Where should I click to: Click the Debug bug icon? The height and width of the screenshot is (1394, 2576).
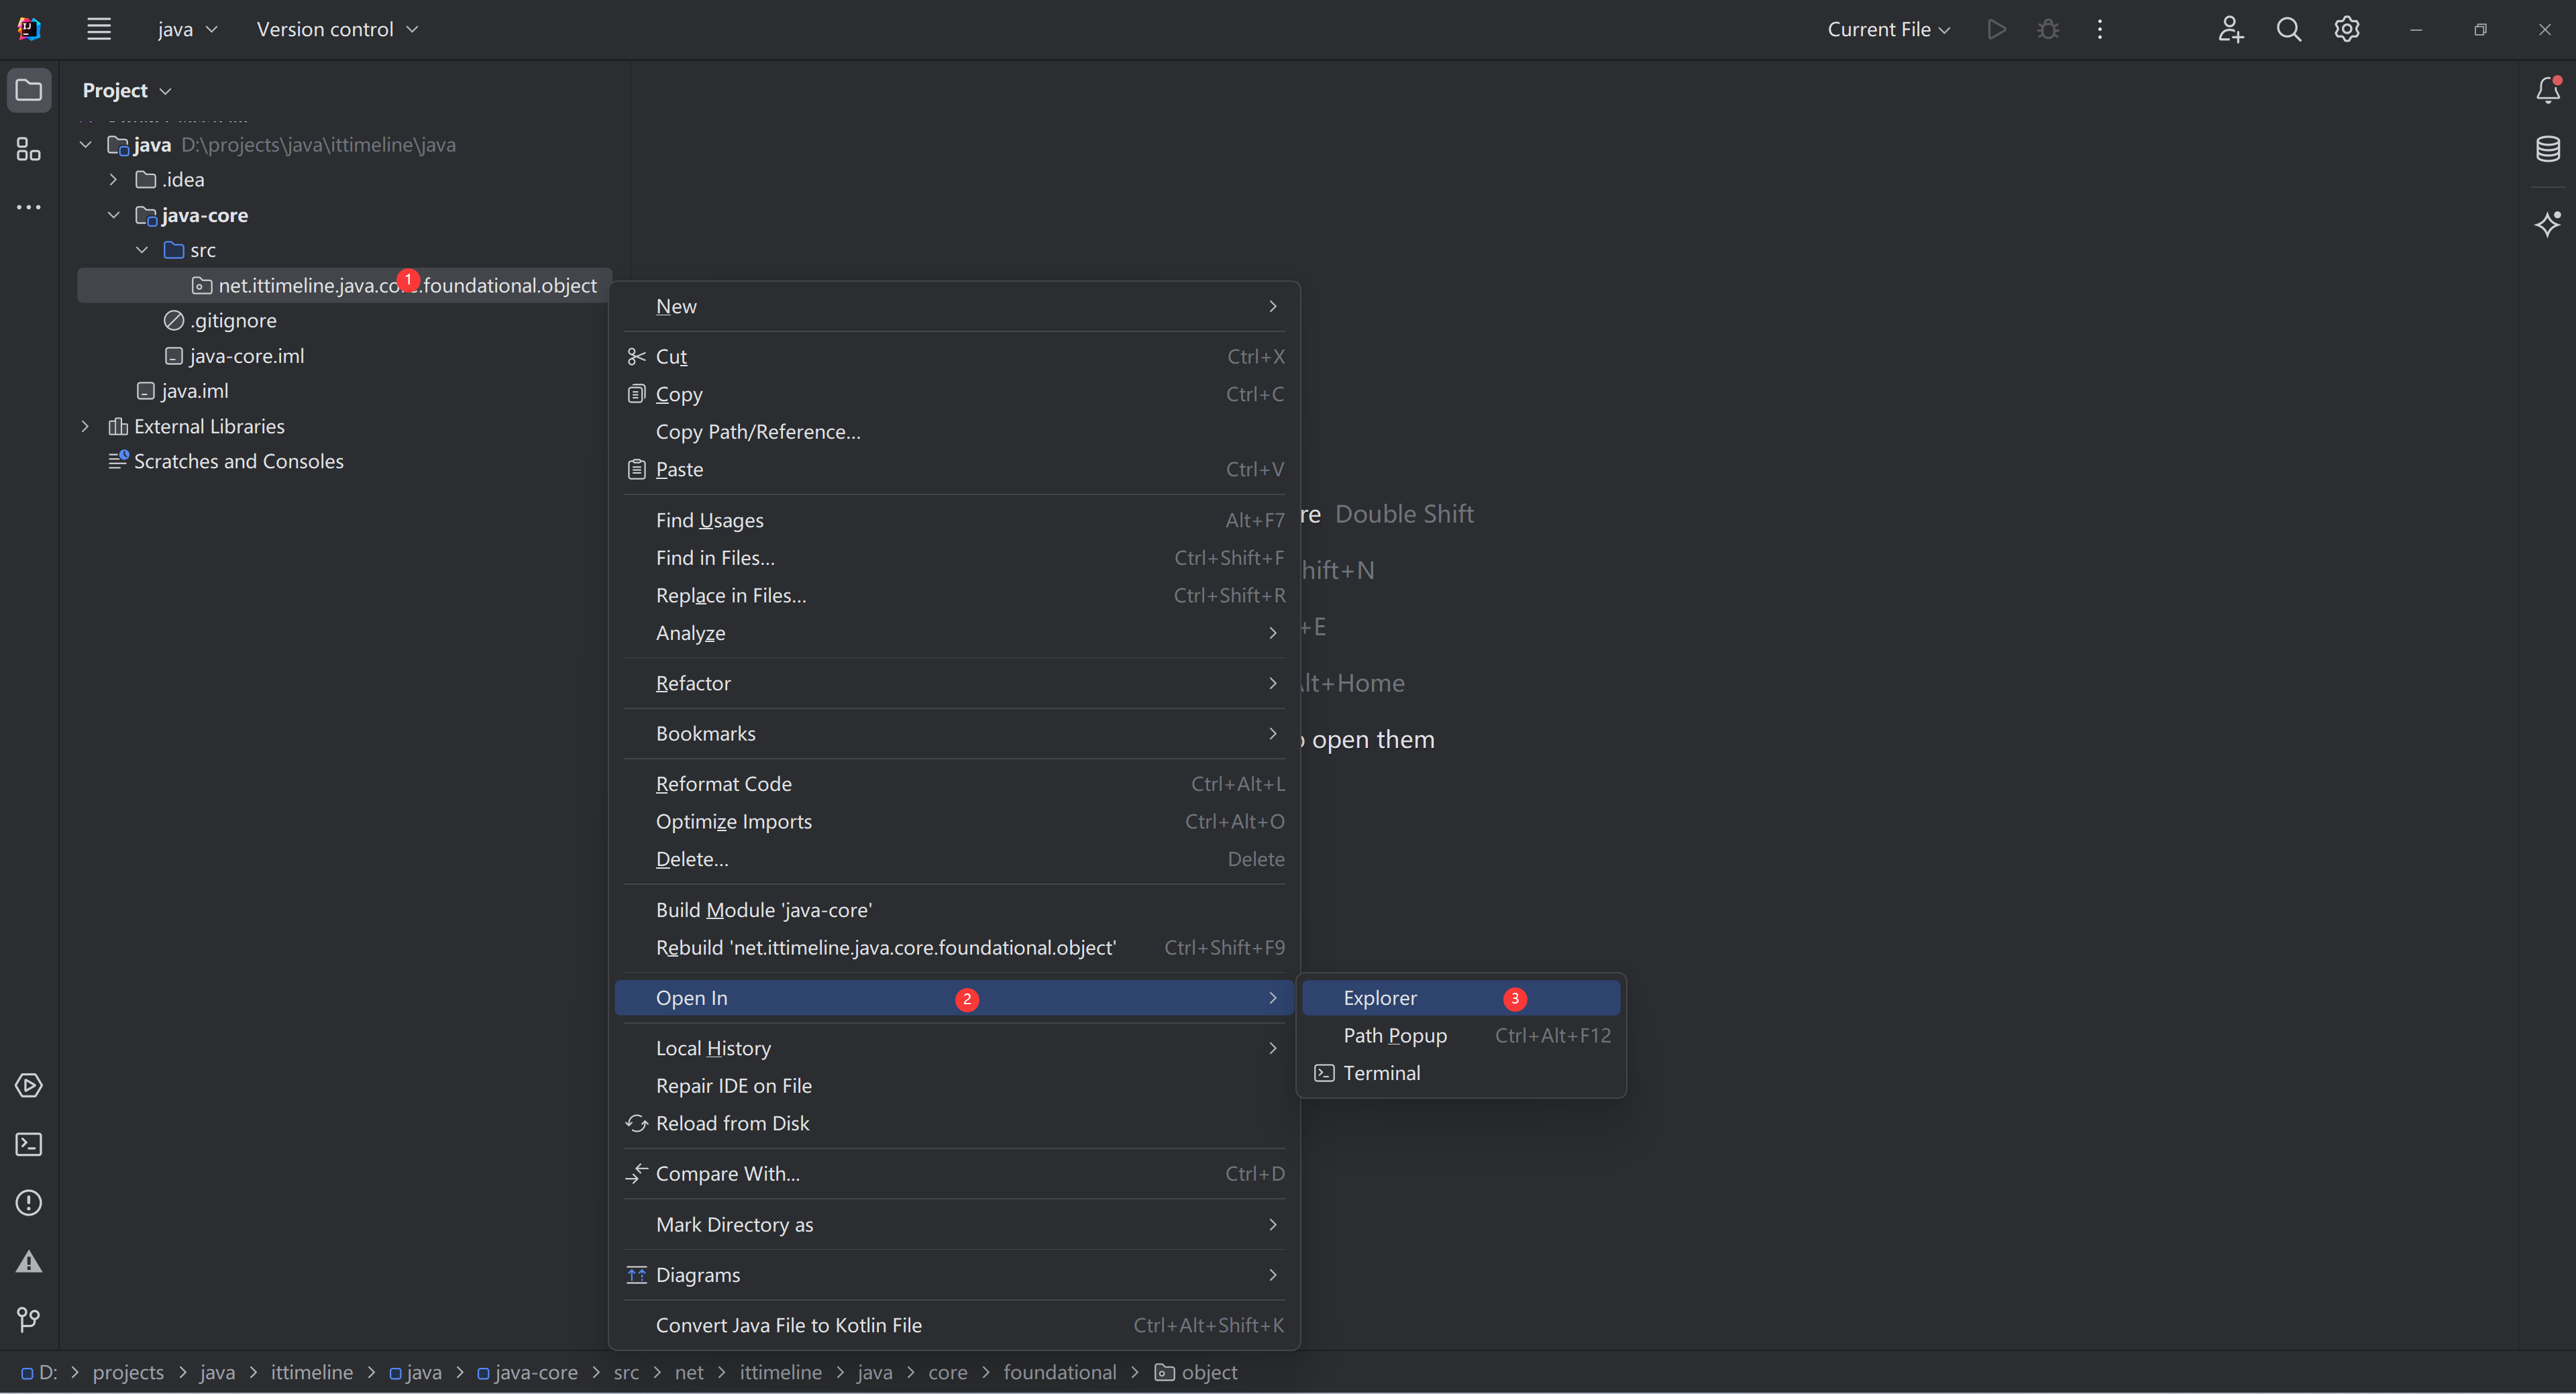point(2047,29)
